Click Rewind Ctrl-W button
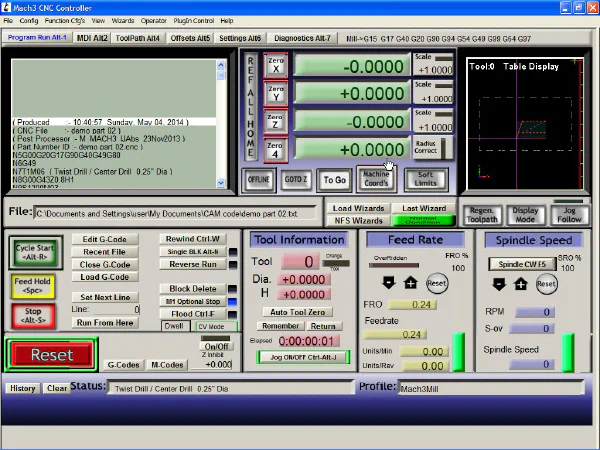Image resolution: width=600 pixels, height=450 pixels. 193,239
